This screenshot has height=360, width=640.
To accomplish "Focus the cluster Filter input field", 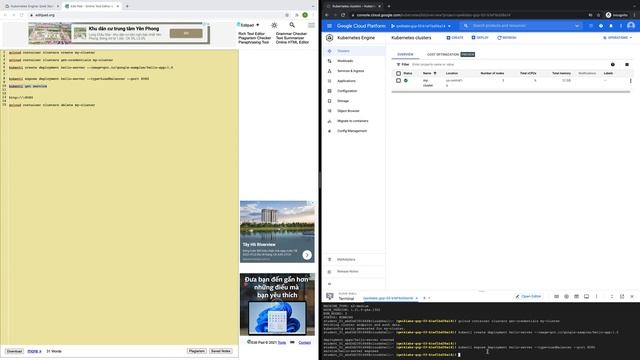I will click(506, 64).
